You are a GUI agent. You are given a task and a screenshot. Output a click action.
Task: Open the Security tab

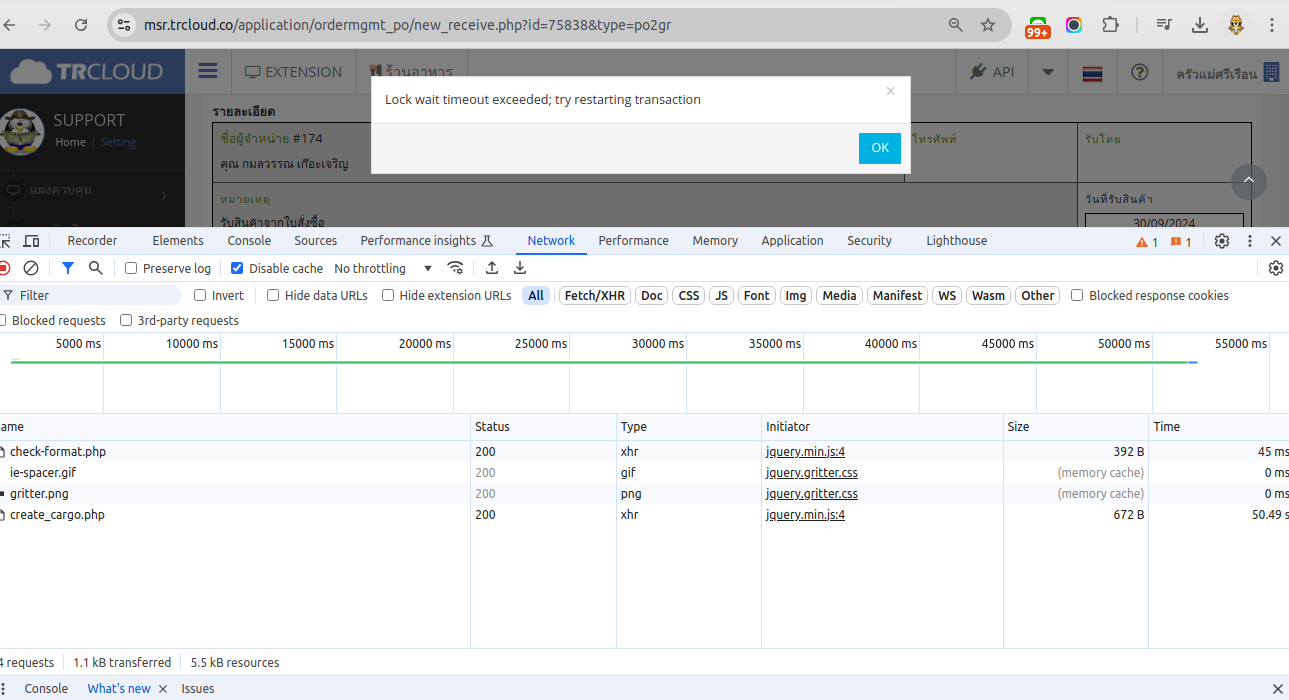click(869, 241)
